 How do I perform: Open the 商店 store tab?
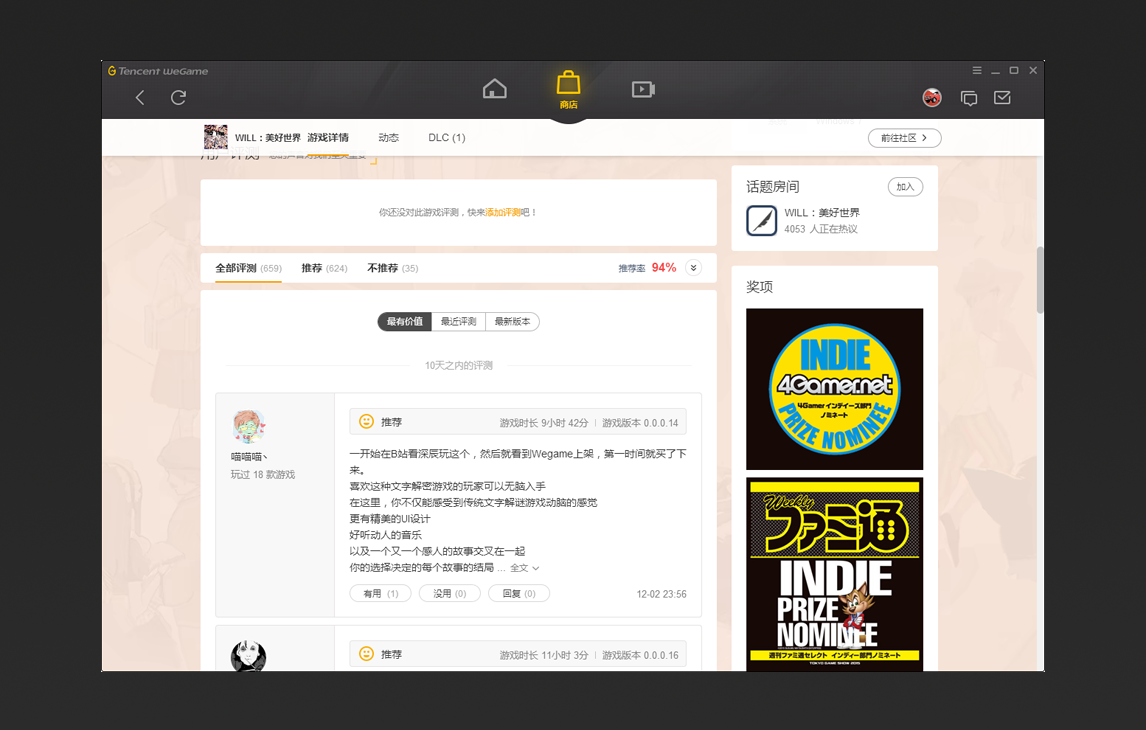(569, 90)
